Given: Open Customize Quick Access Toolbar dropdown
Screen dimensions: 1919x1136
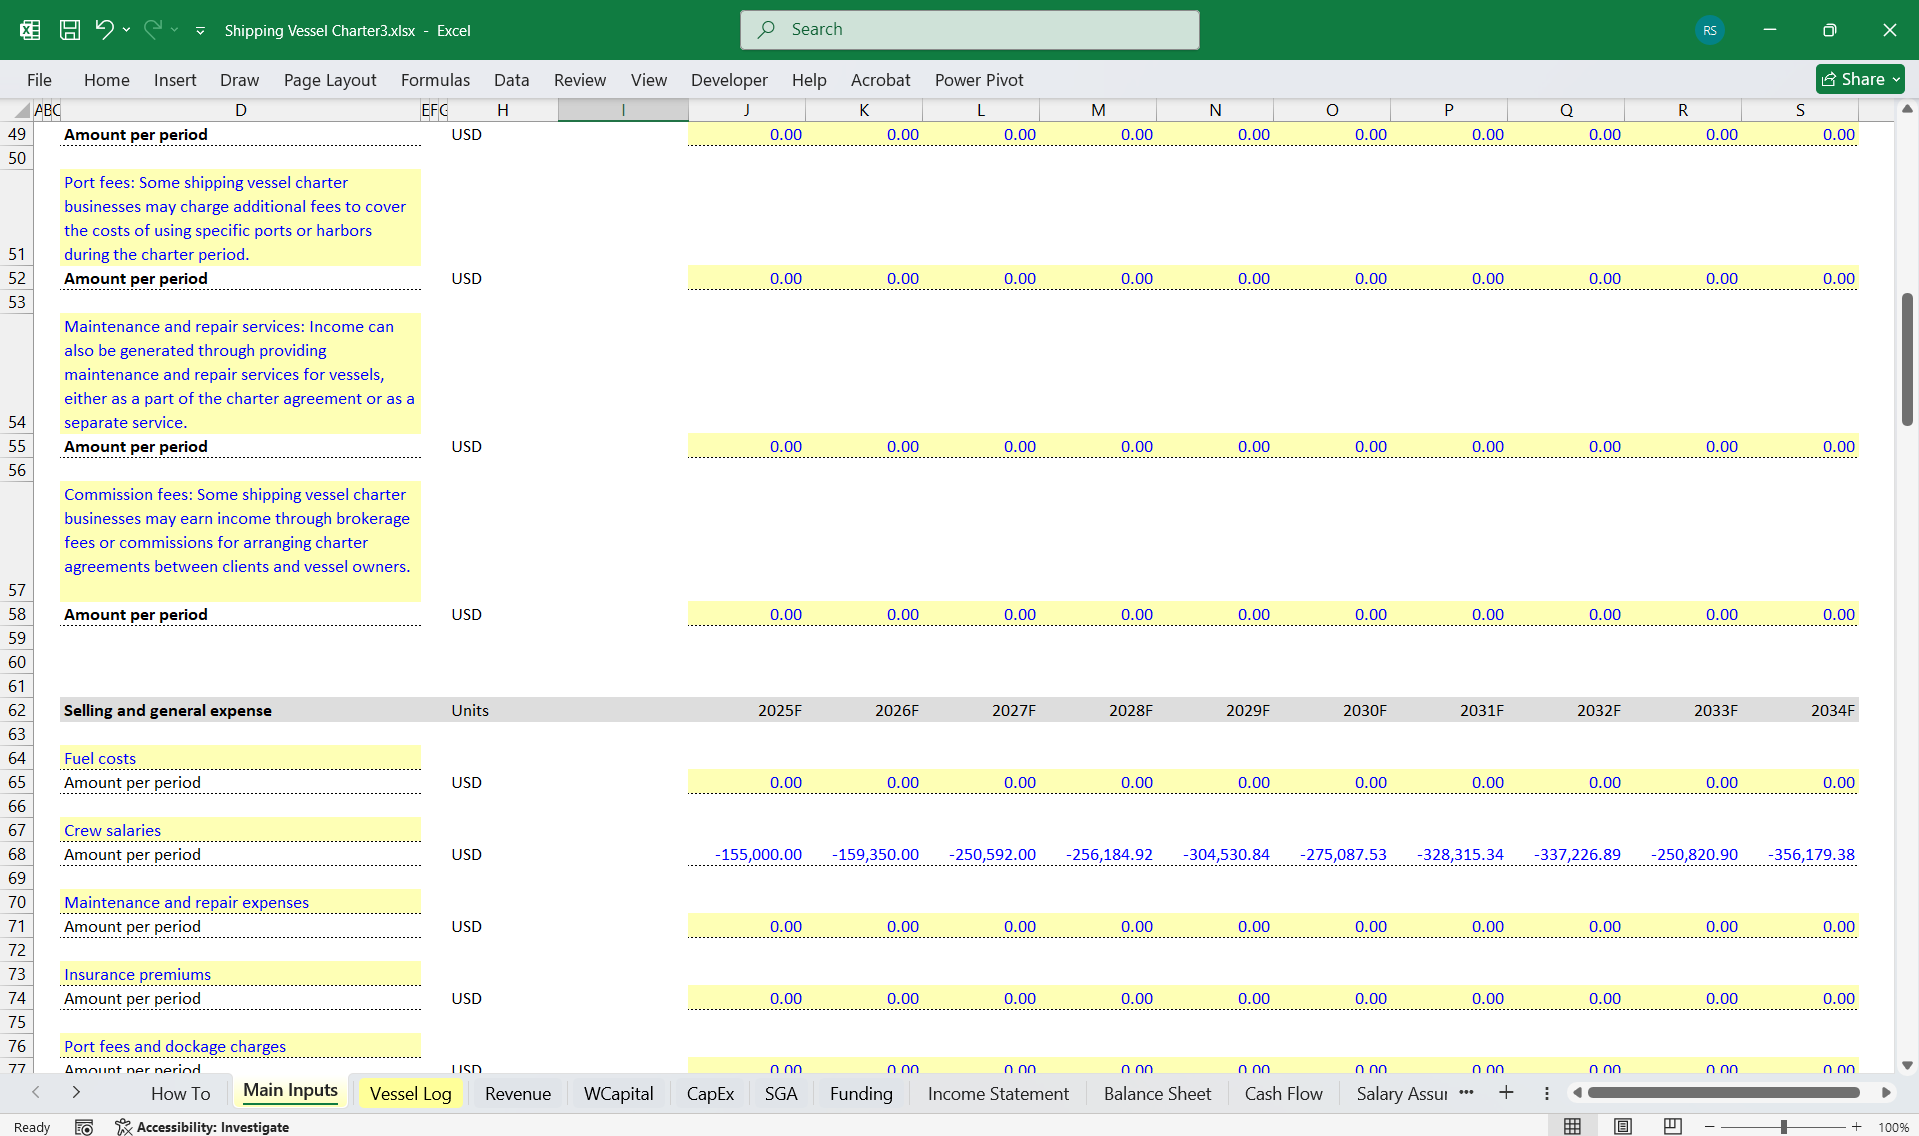Looking at the screenshot, I should coord(200,31).
